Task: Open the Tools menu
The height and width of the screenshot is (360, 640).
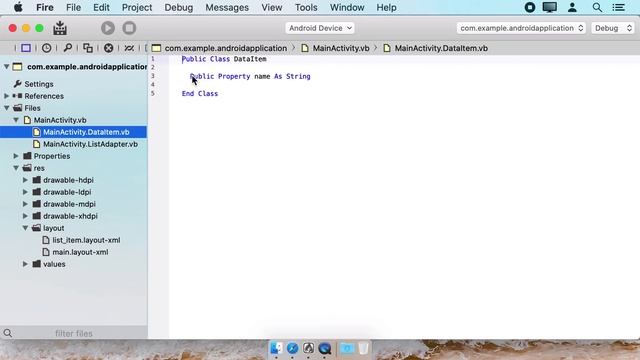Action: coord(306,7)
